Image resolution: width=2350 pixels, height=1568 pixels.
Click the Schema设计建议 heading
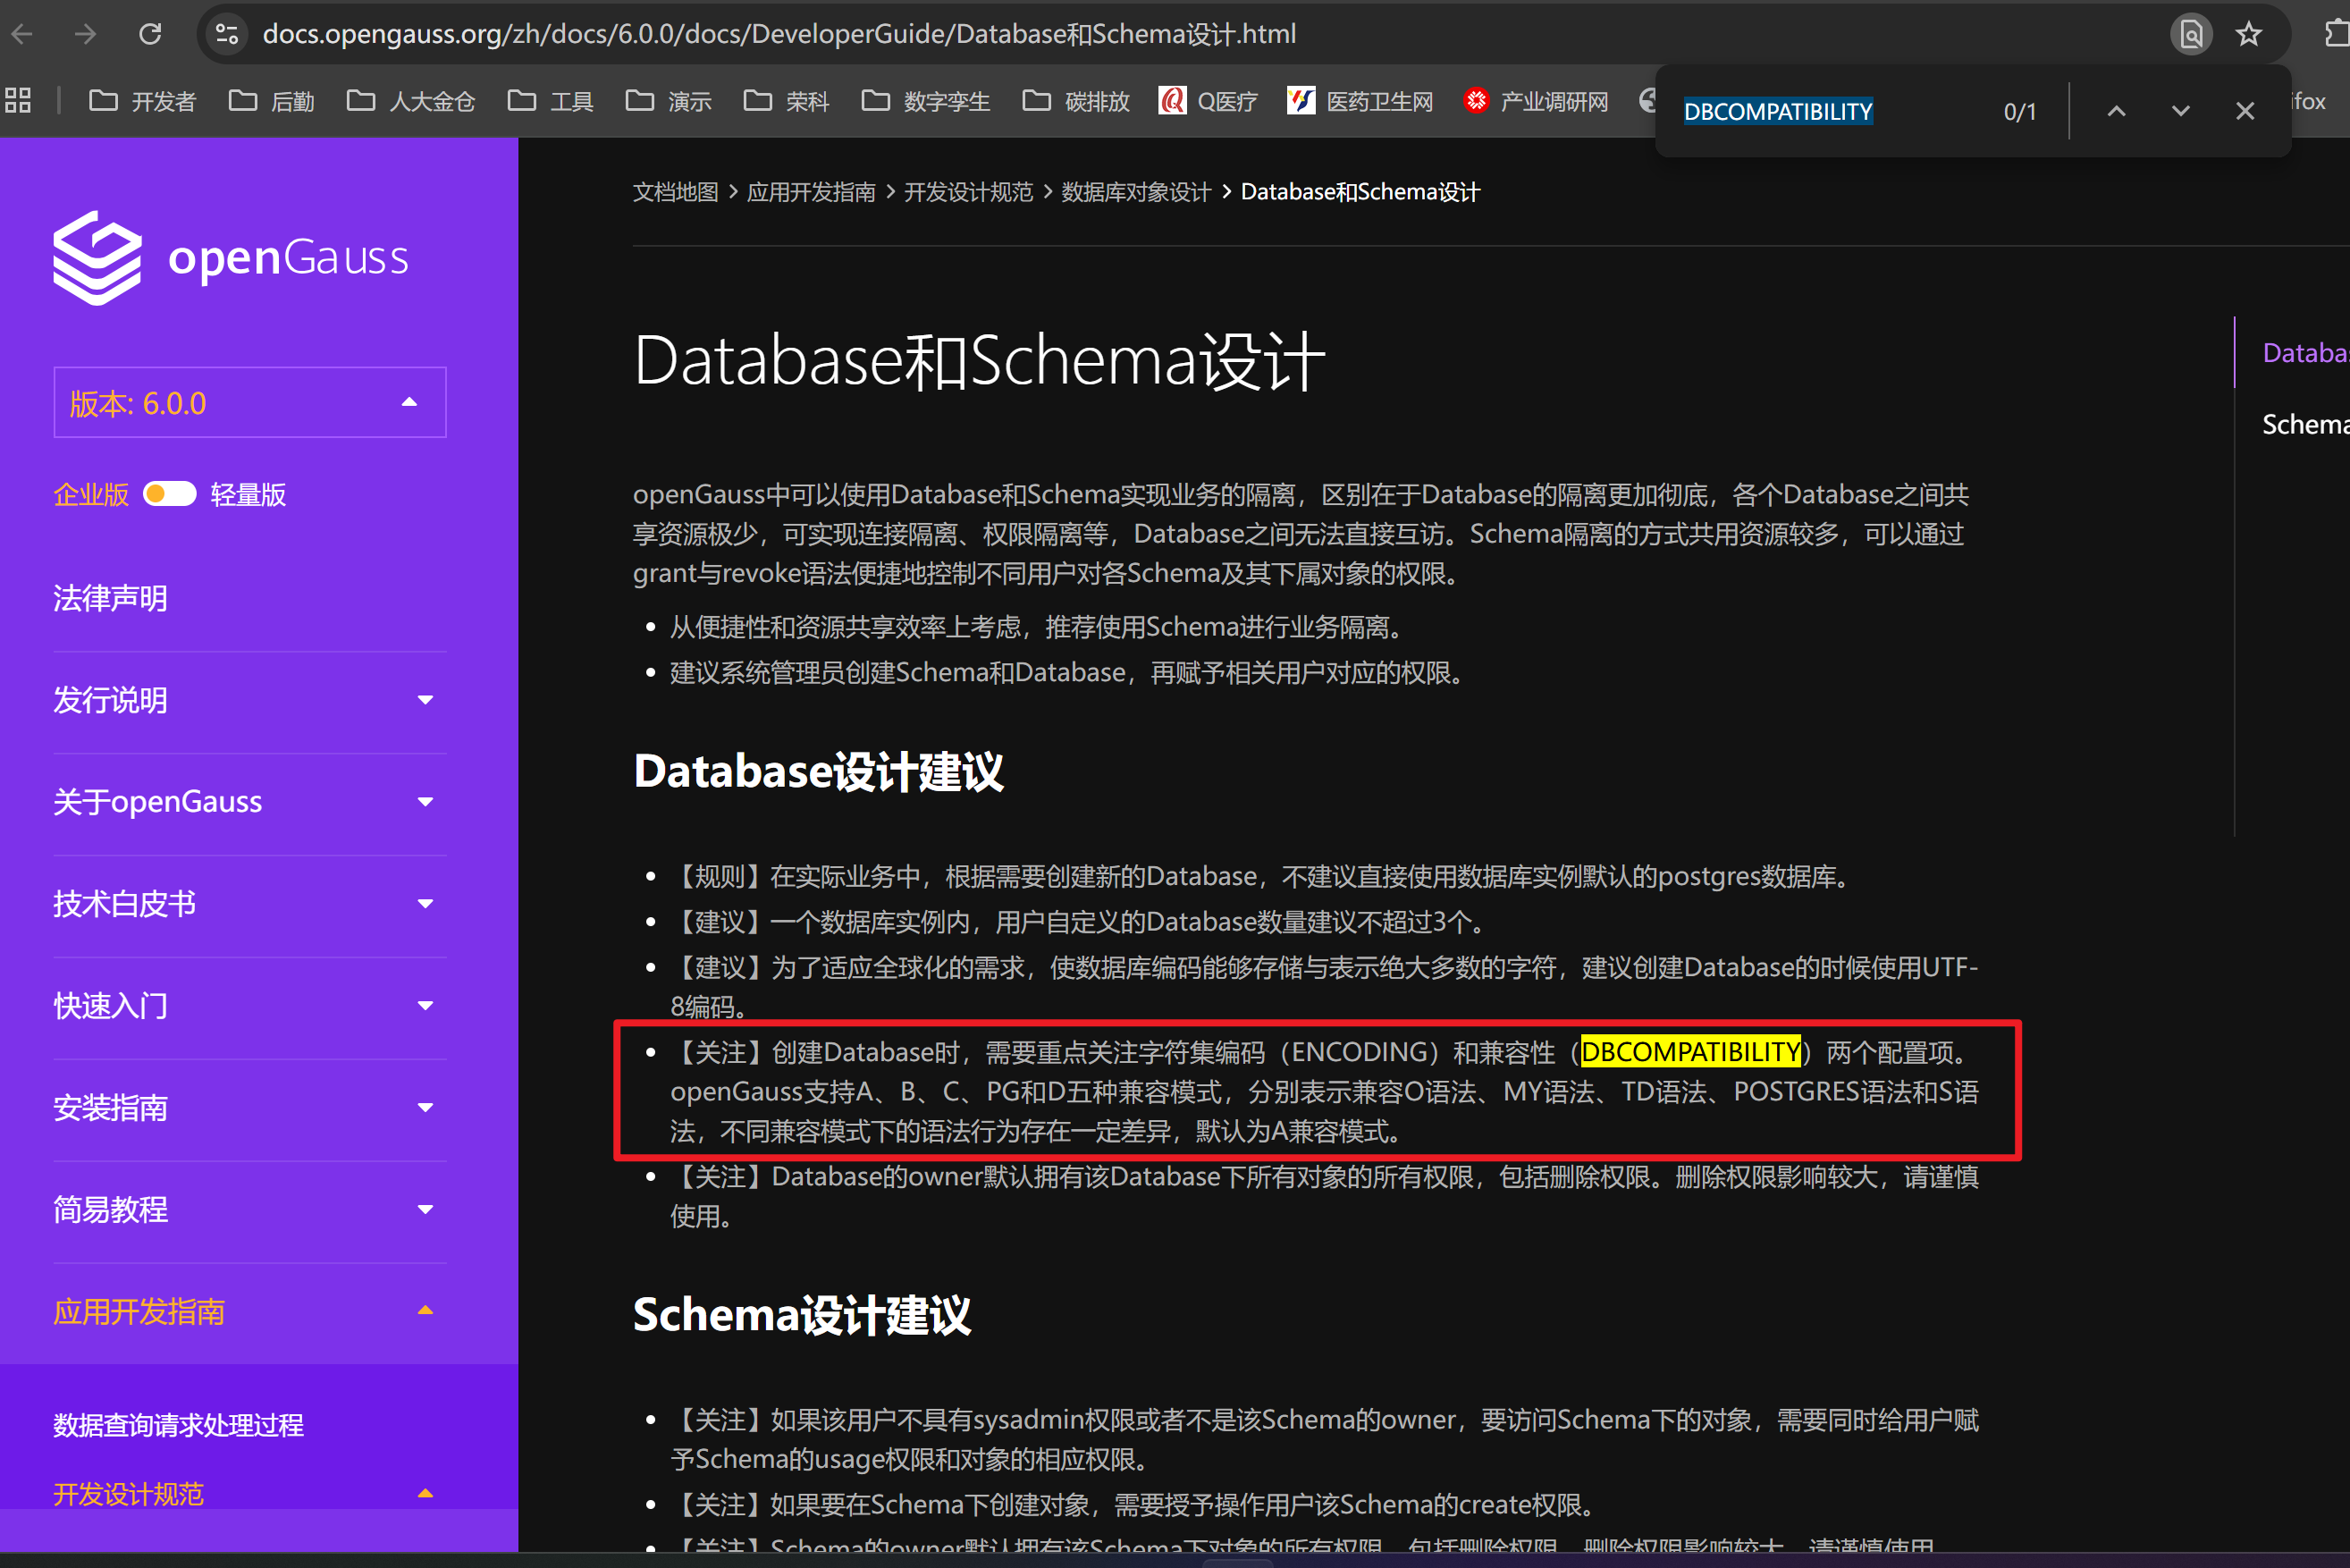tap(802, 1315)
